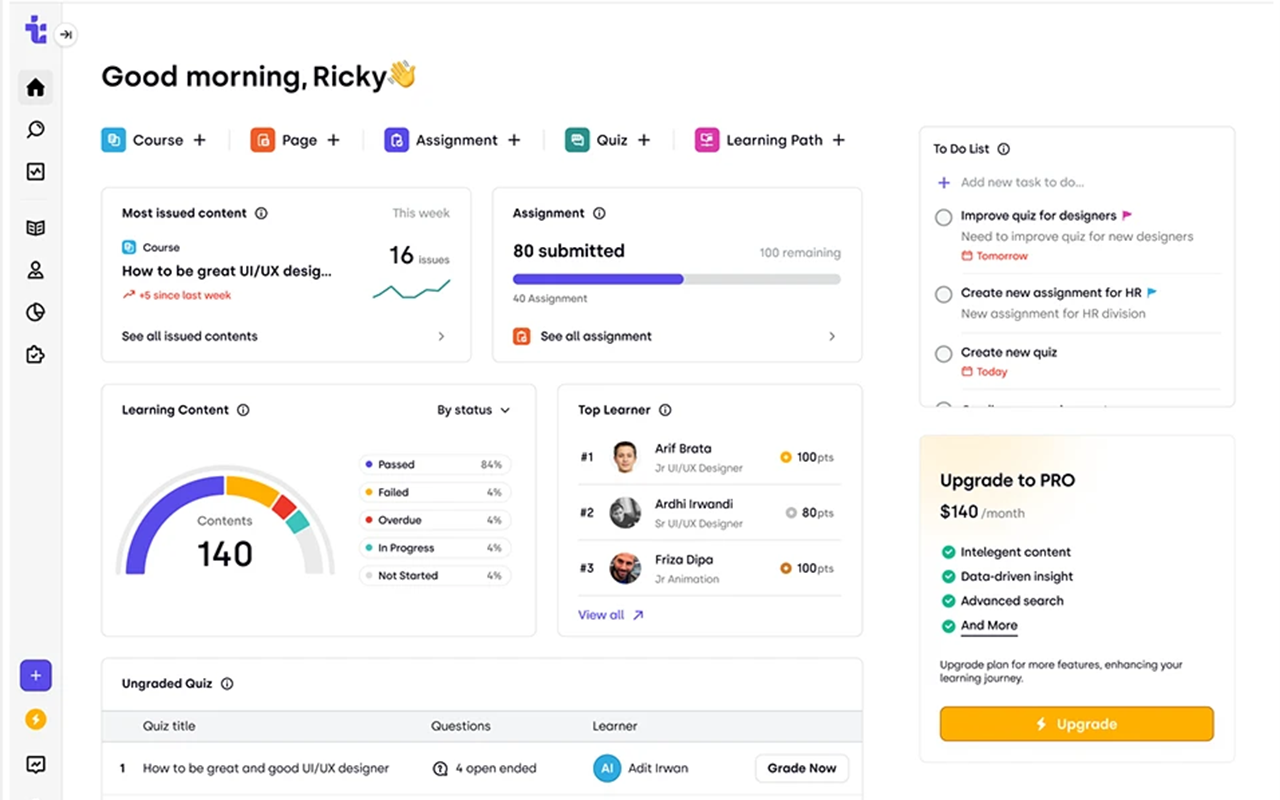Expand See all assignment chevron
This screenshot has width=1280, height=800.
click(x=832, y=337)
